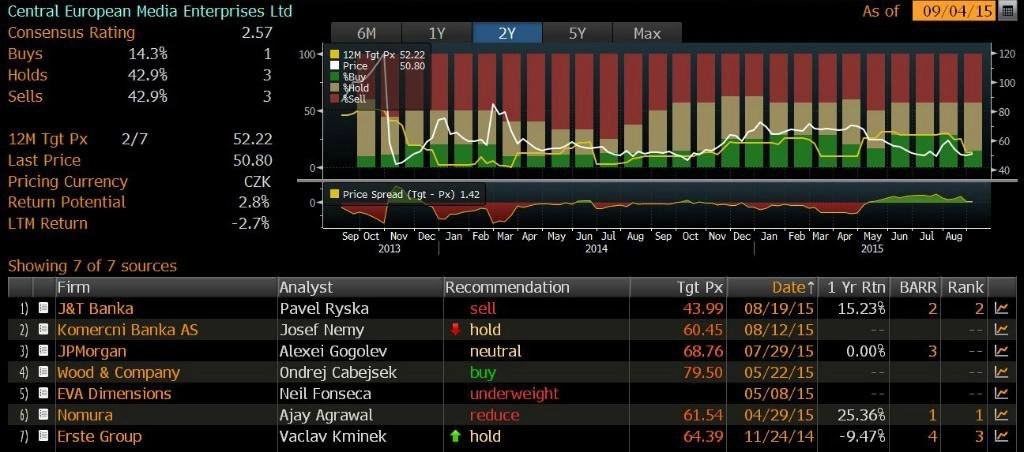Open the chart icon in the EVA Dimensions row

click(x=1001, y=394)
